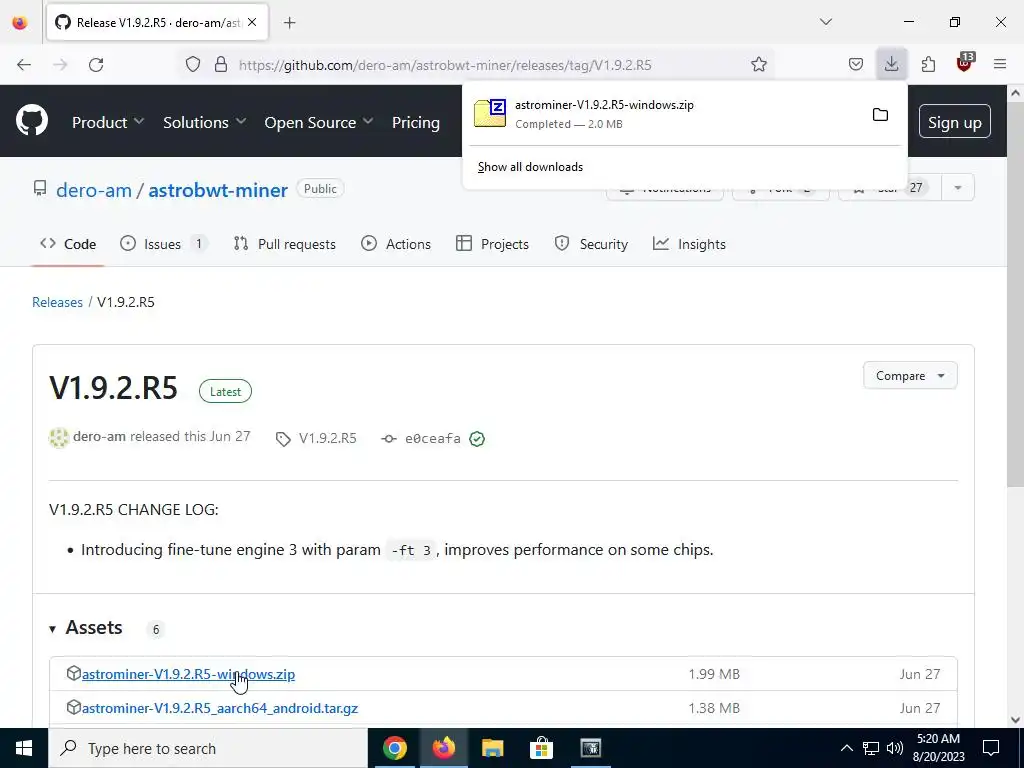1024x768 pixels.
Task: Open File Explorer from the taskbar
Action: [492, 748]
